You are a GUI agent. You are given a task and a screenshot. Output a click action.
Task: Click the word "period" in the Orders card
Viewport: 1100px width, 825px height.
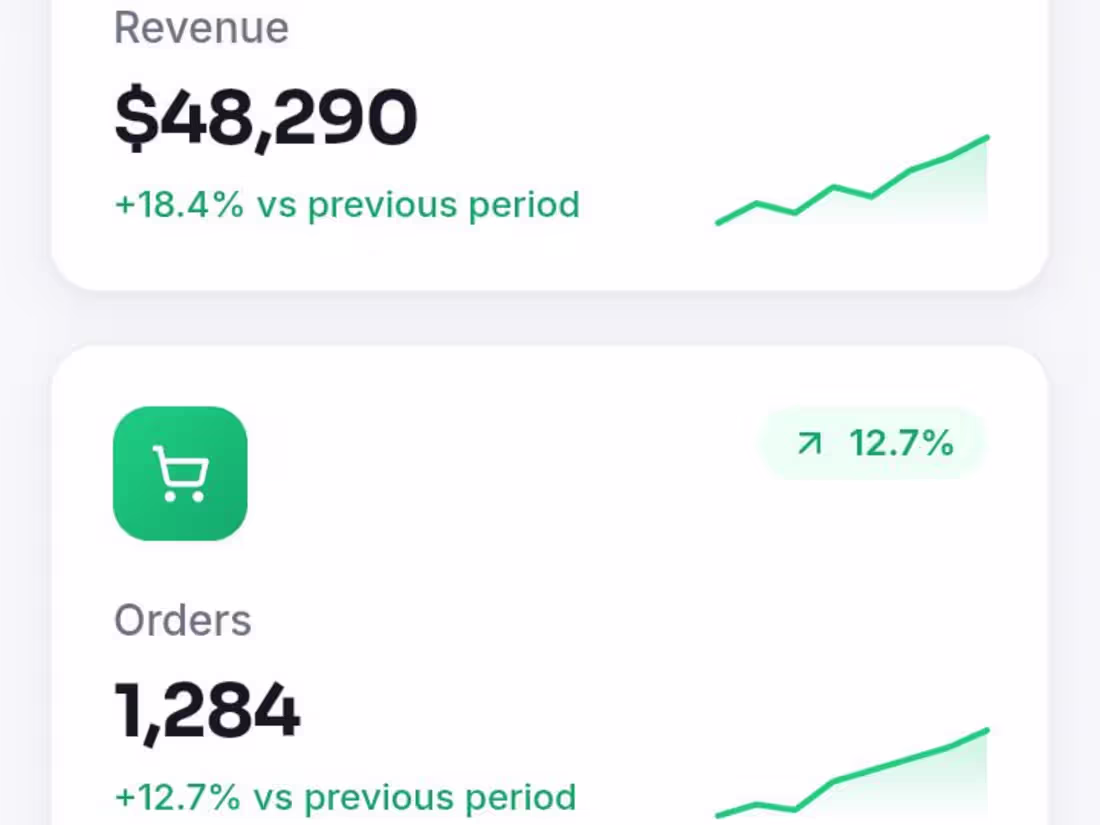pyautogui.click(x=521, y=798)
